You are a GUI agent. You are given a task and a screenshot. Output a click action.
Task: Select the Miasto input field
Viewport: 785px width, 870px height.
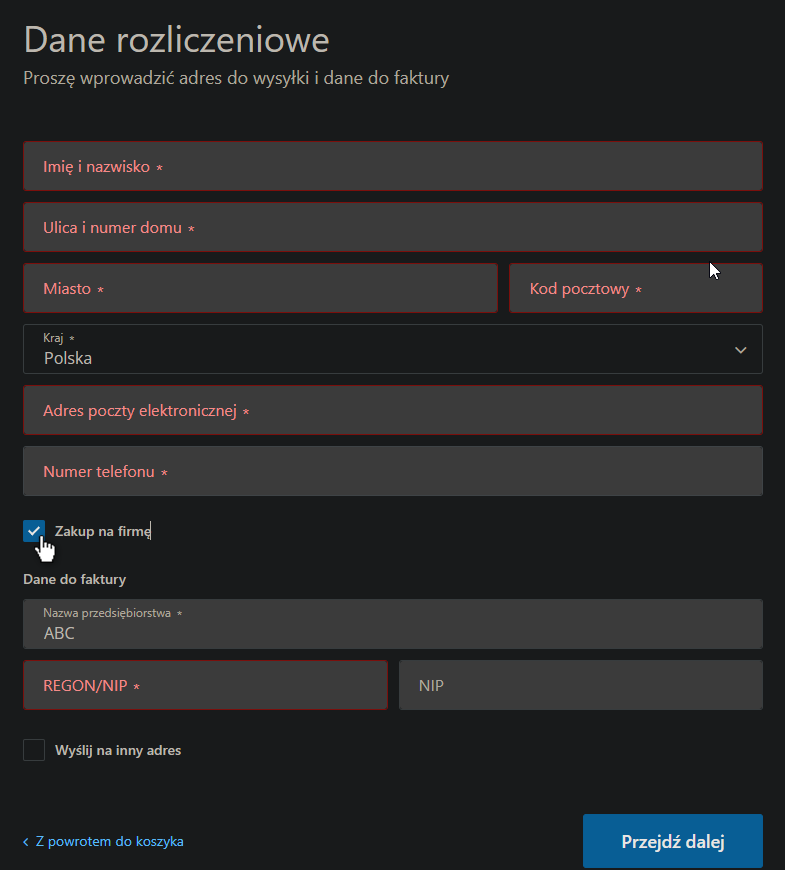[x=260, y=288]
